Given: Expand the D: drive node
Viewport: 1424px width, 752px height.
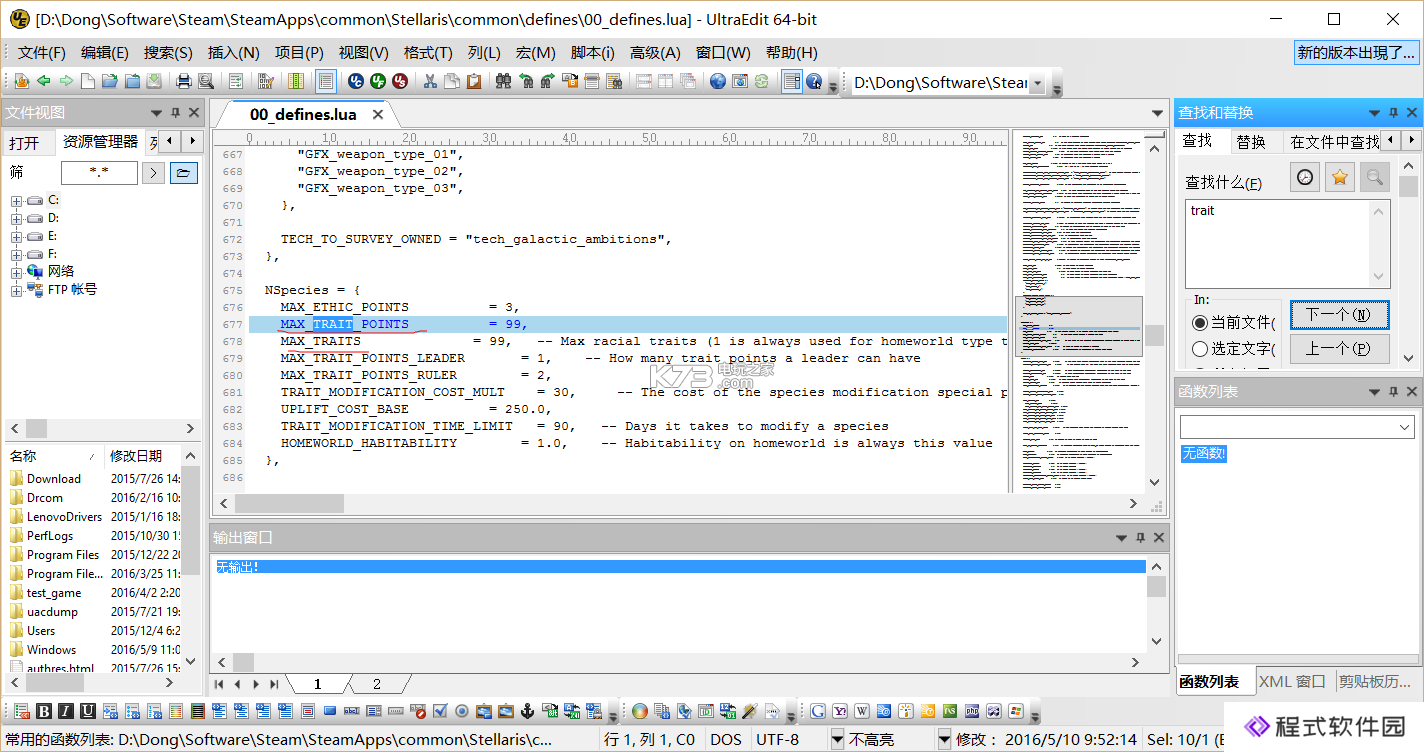Looking at the screenshot, I should tap(16, 219).
